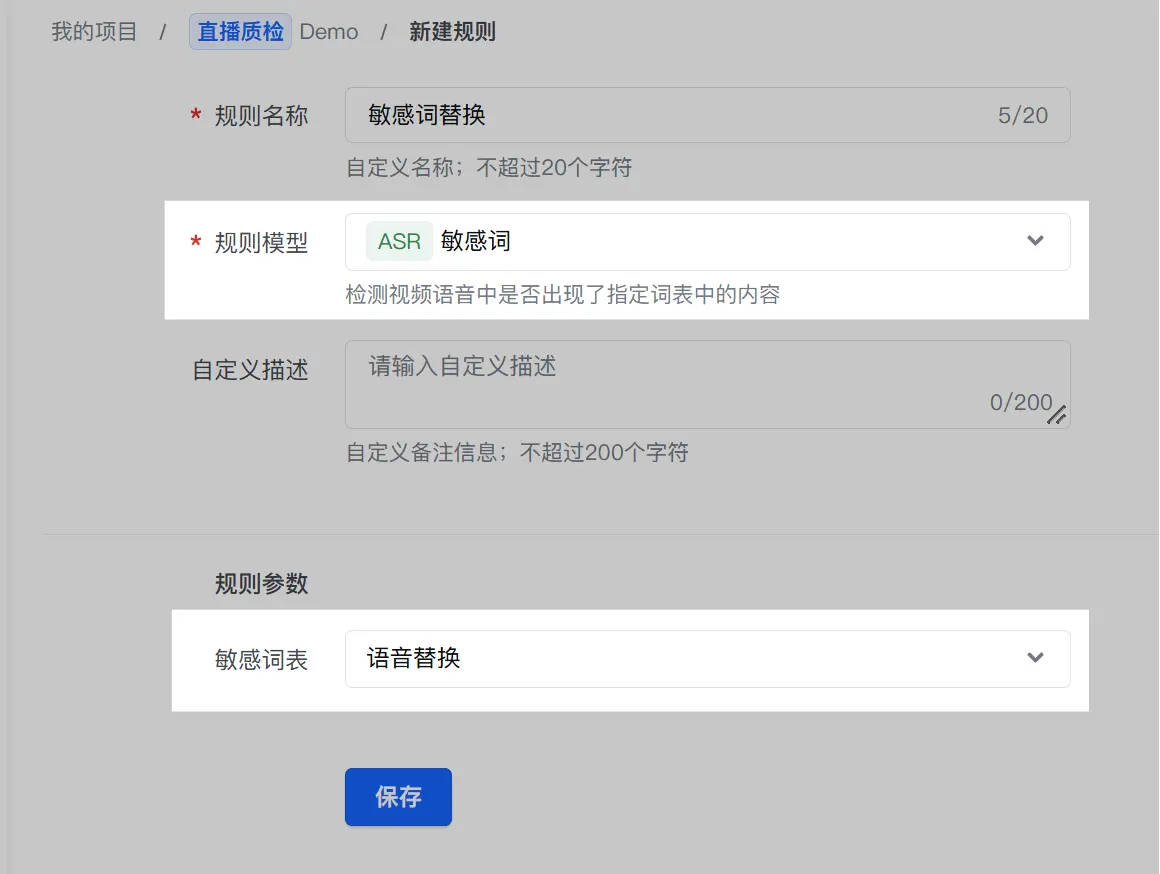The height and width of the screenshot is (874, 1160).
Task: Open the 直播质检 breadcrumb tag
Action: [240, 32]
